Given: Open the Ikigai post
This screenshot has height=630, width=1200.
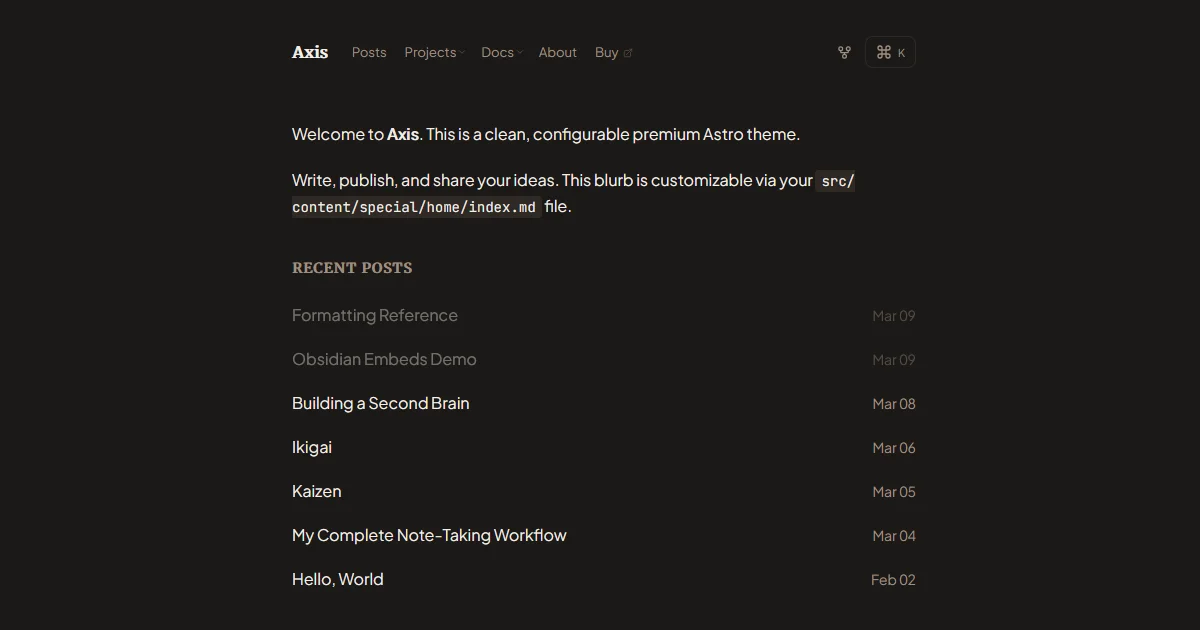Looking at the screenshot, I should 312,447.
